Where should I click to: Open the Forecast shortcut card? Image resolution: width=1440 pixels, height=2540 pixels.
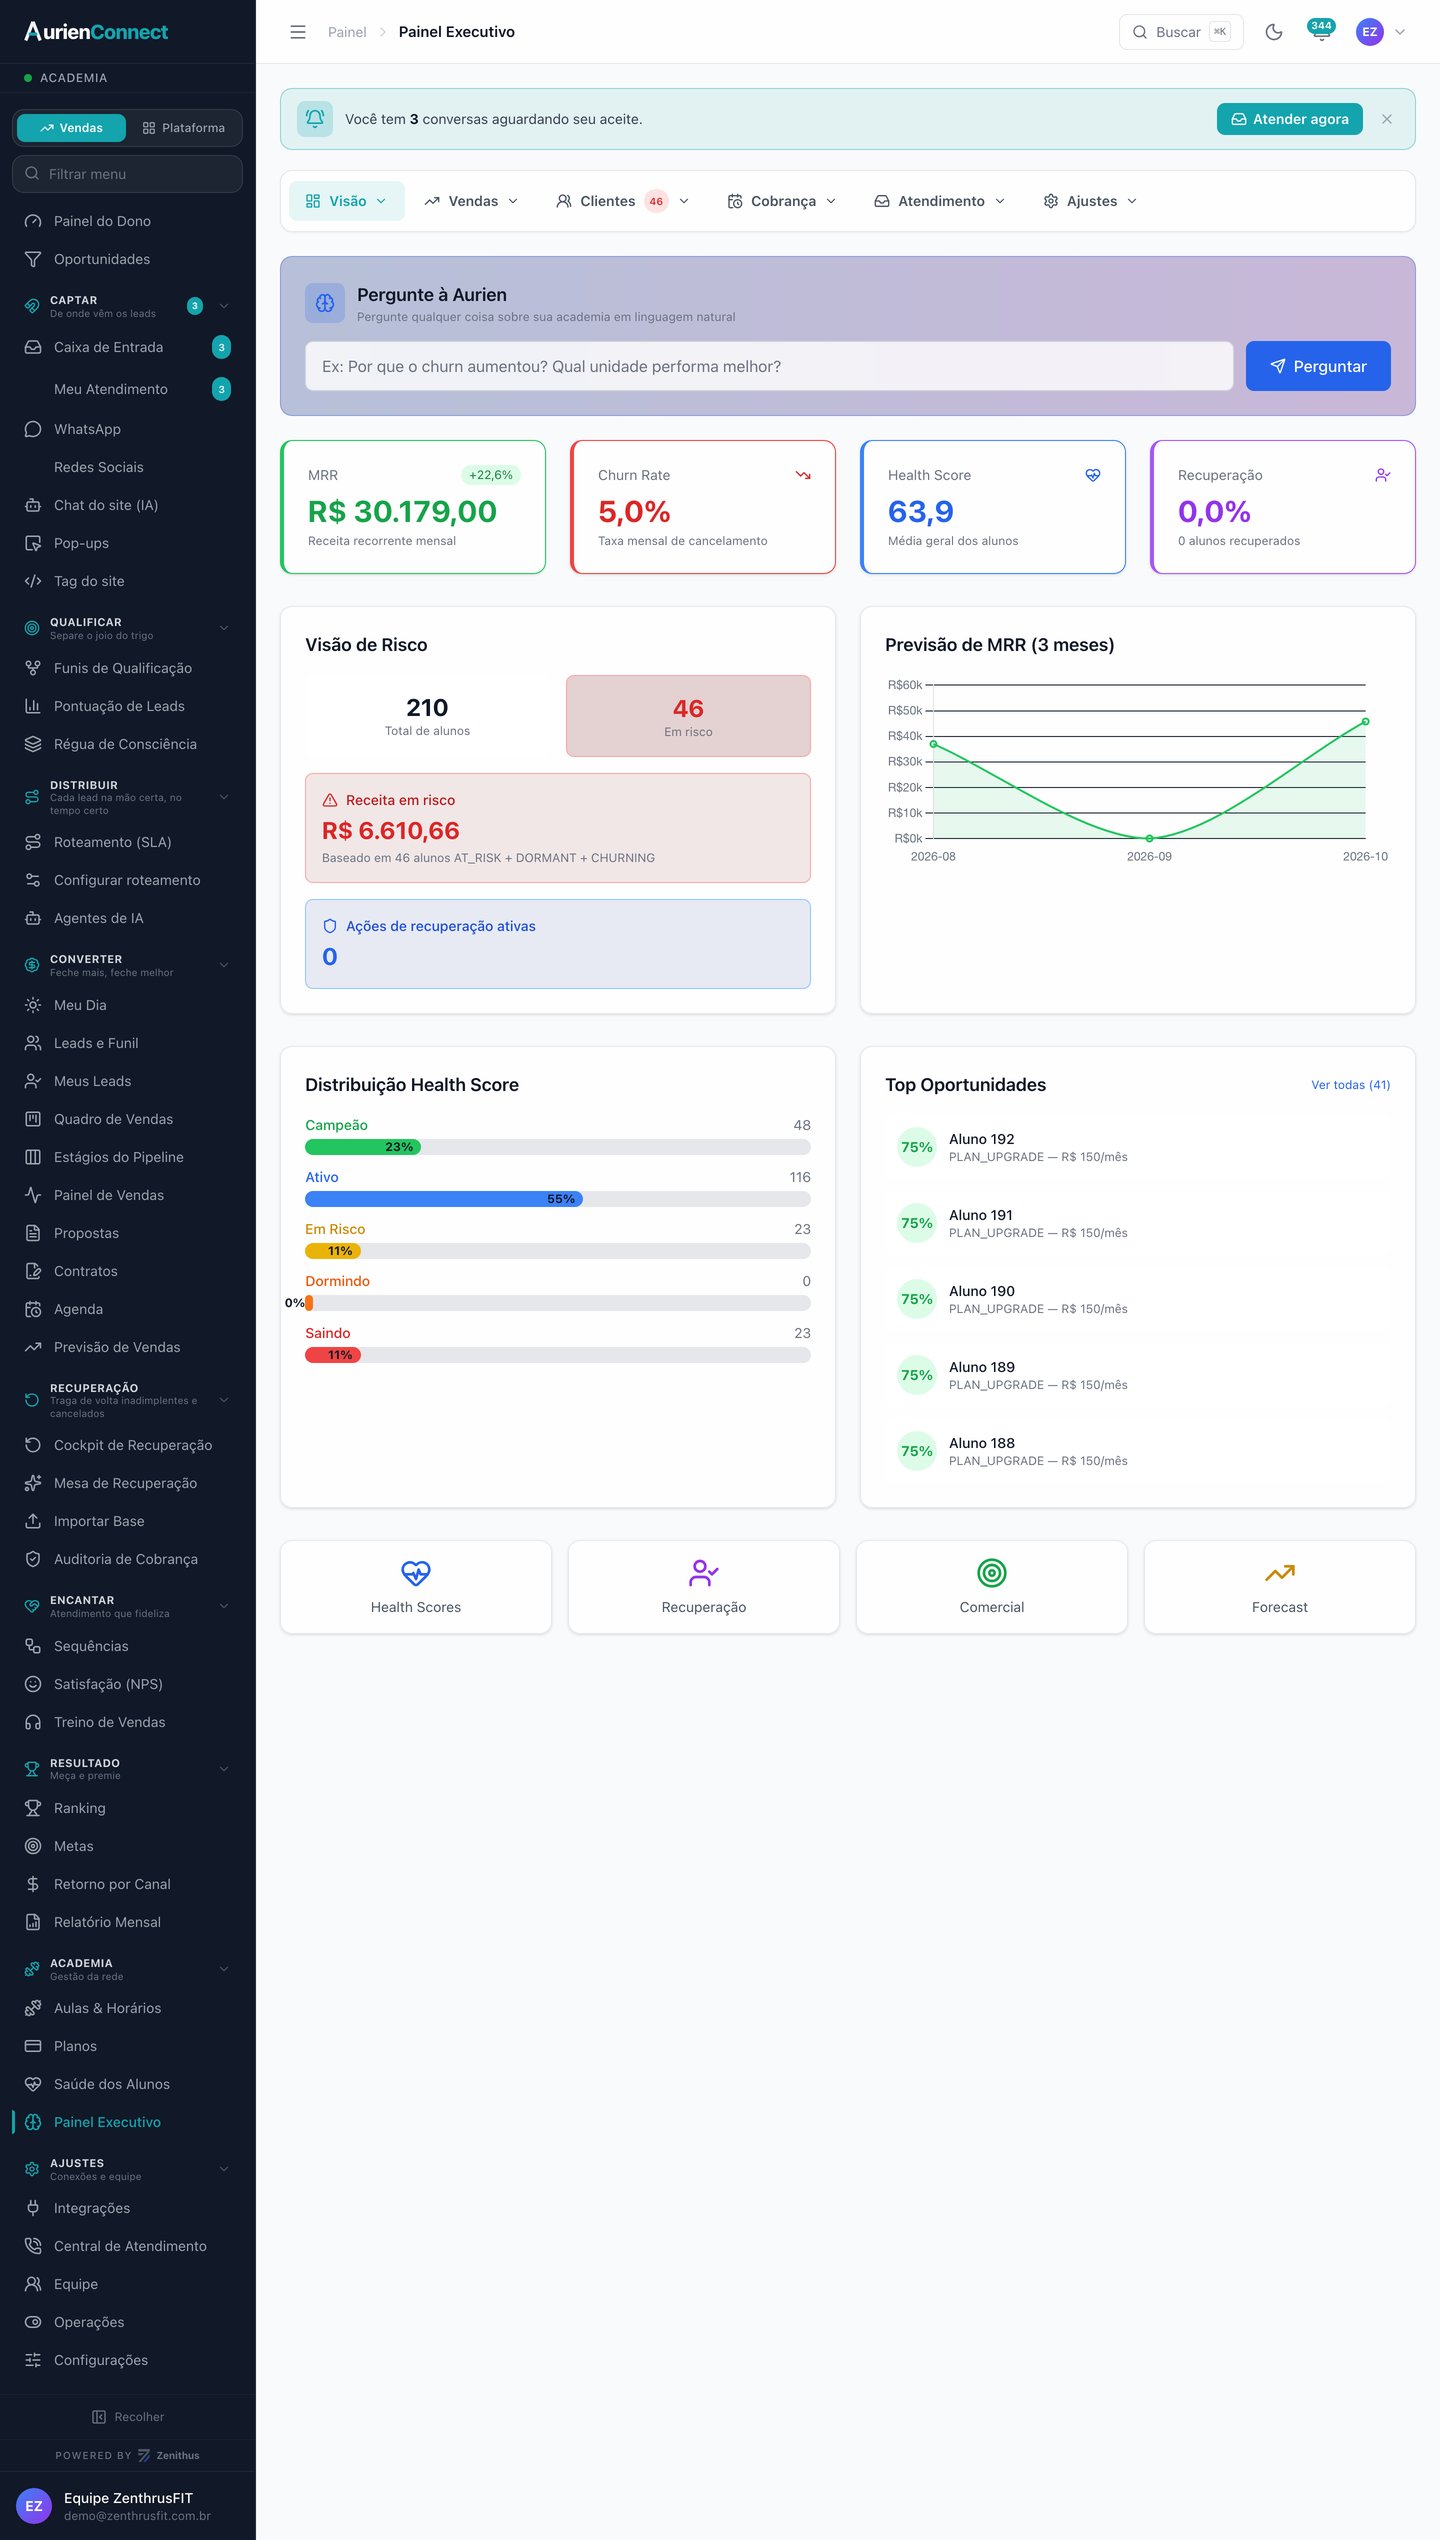1279,1587
